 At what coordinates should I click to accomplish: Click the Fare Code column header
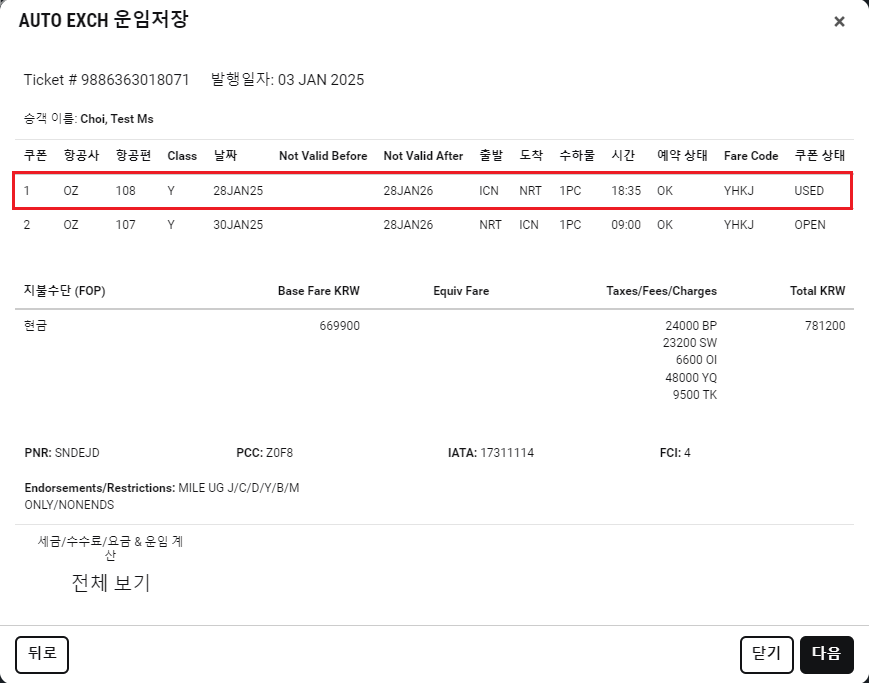(750, 156)
